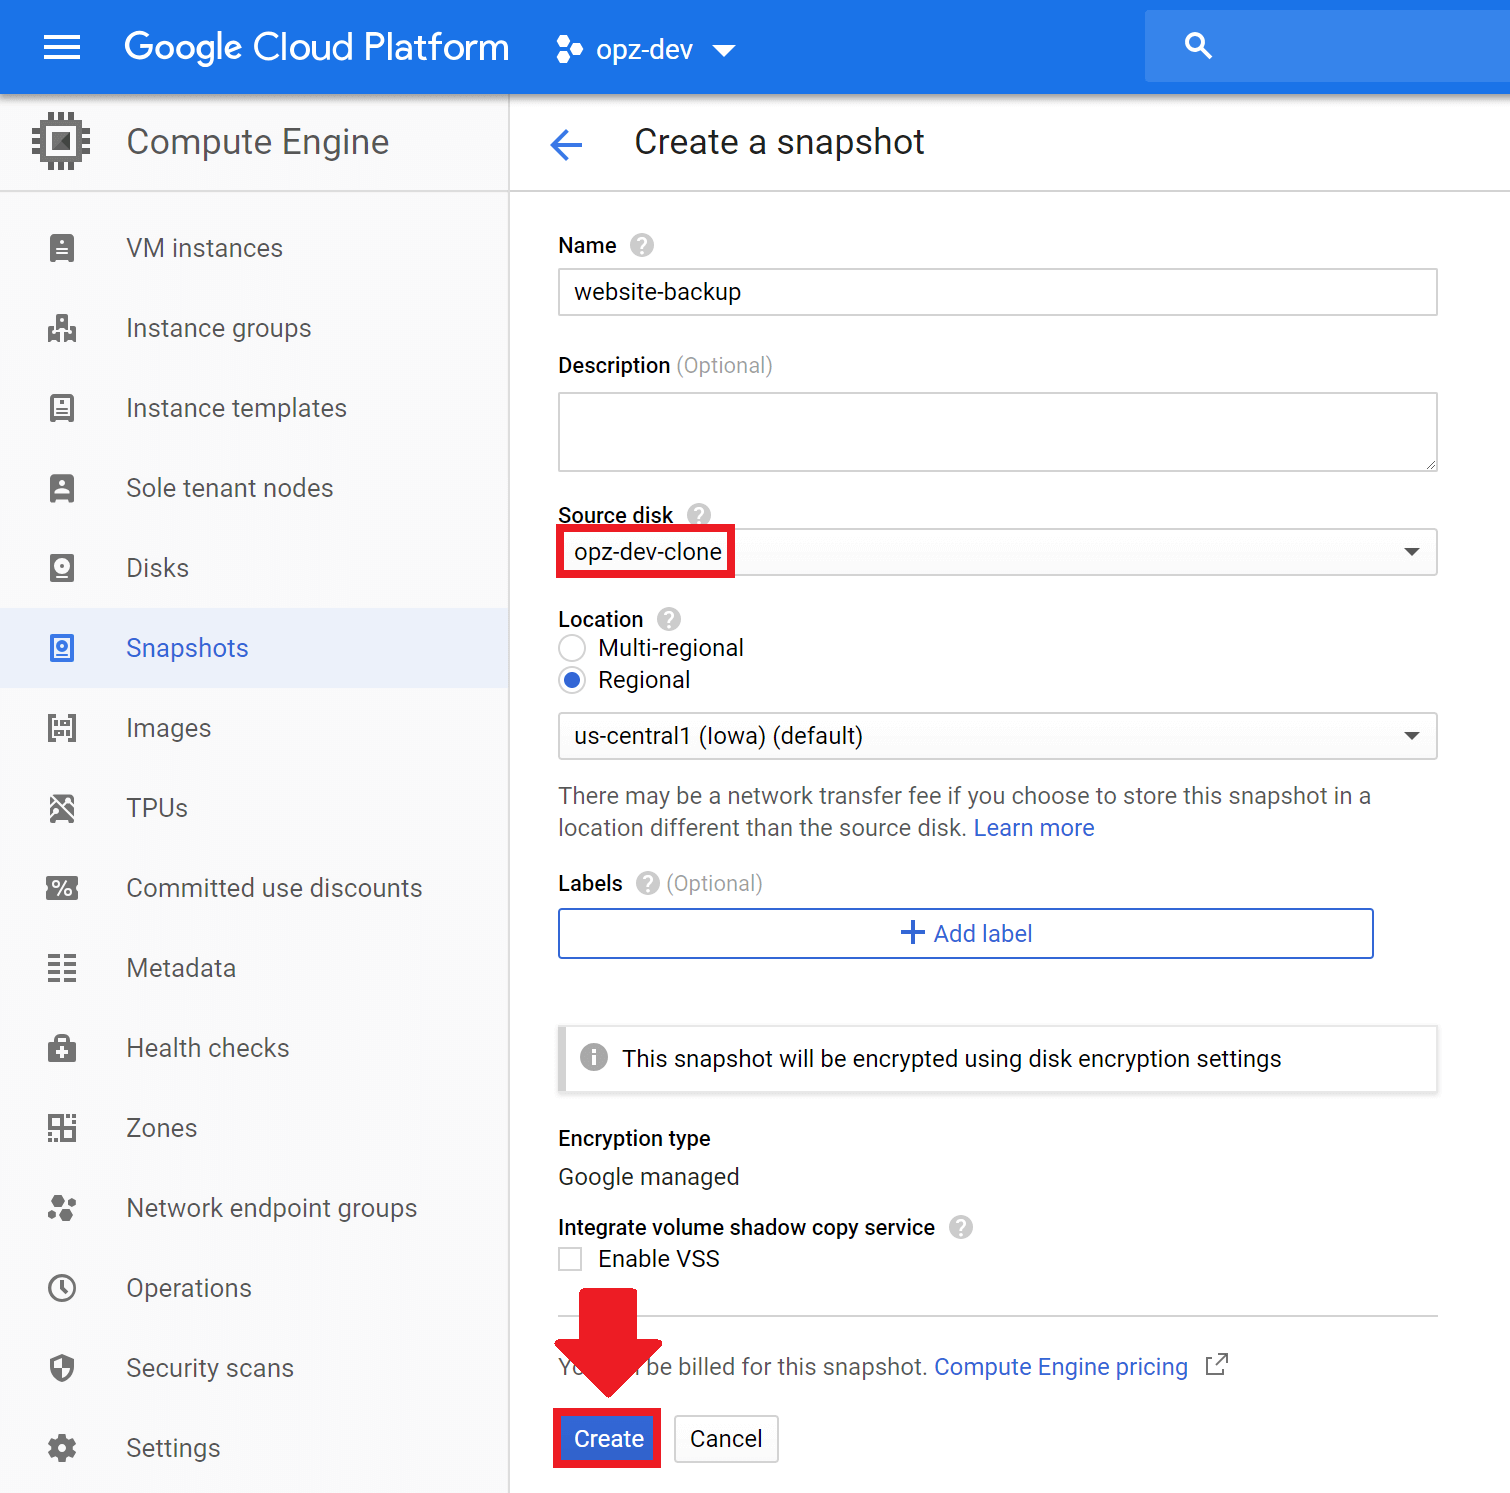This screenshot has height=1493, width=1510.
Task: Click the Committed use discounts percent icon
Action: (x=62, y=888)
